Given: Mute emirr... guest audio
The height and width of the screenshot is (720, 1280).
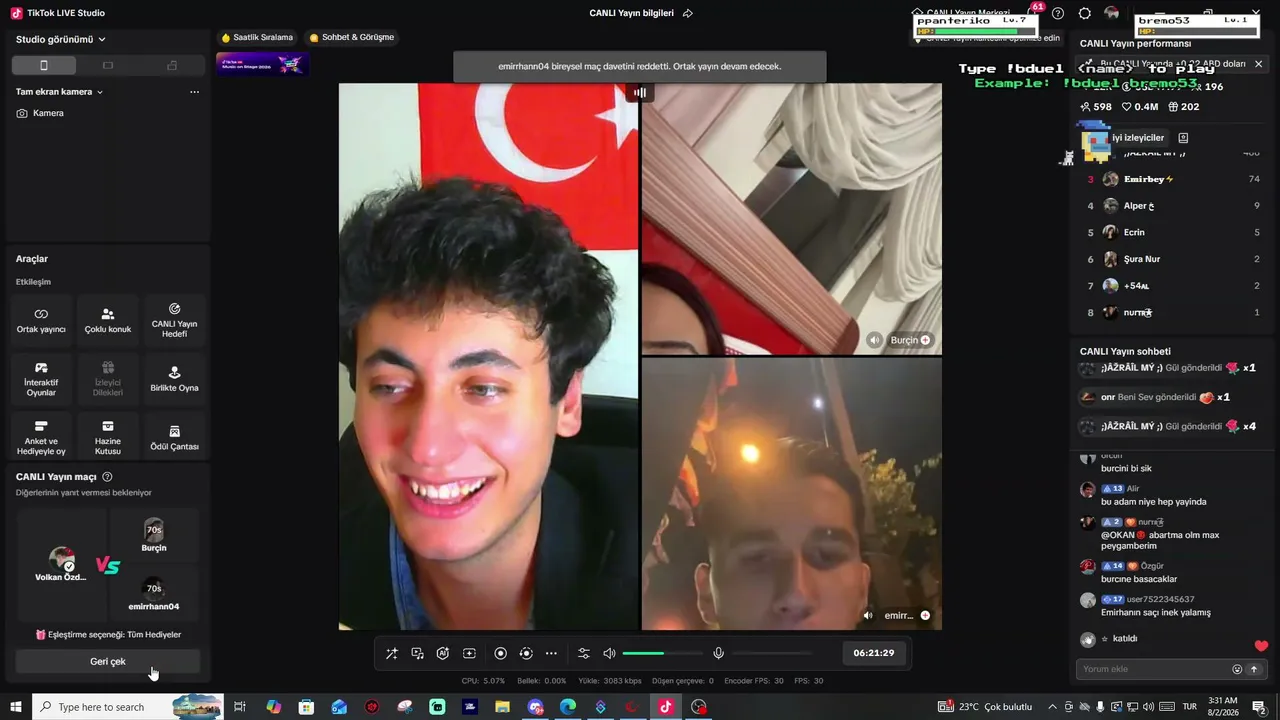Looking at the screenshot, I should pyautogui.click(x=868, y=615).
